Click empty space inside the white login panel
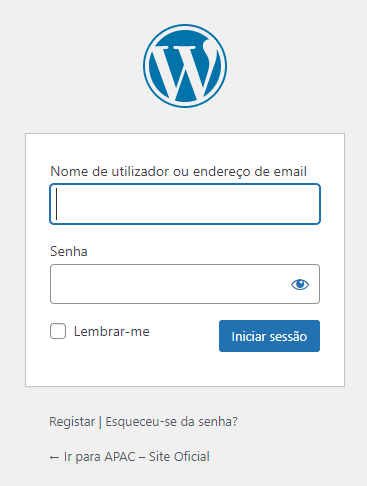Viewport: 367px width, 486px height. click(x=185, y=368)
